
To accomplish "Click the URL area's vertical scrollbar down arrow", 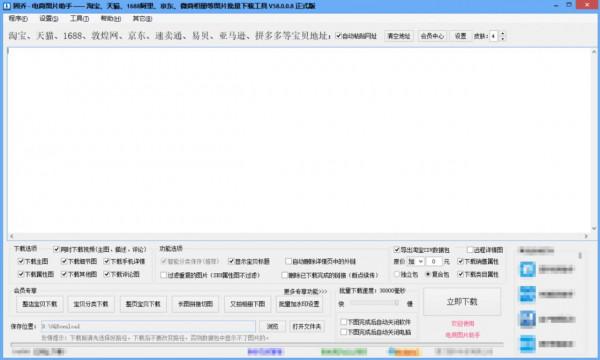I will (x=594, y=229).
